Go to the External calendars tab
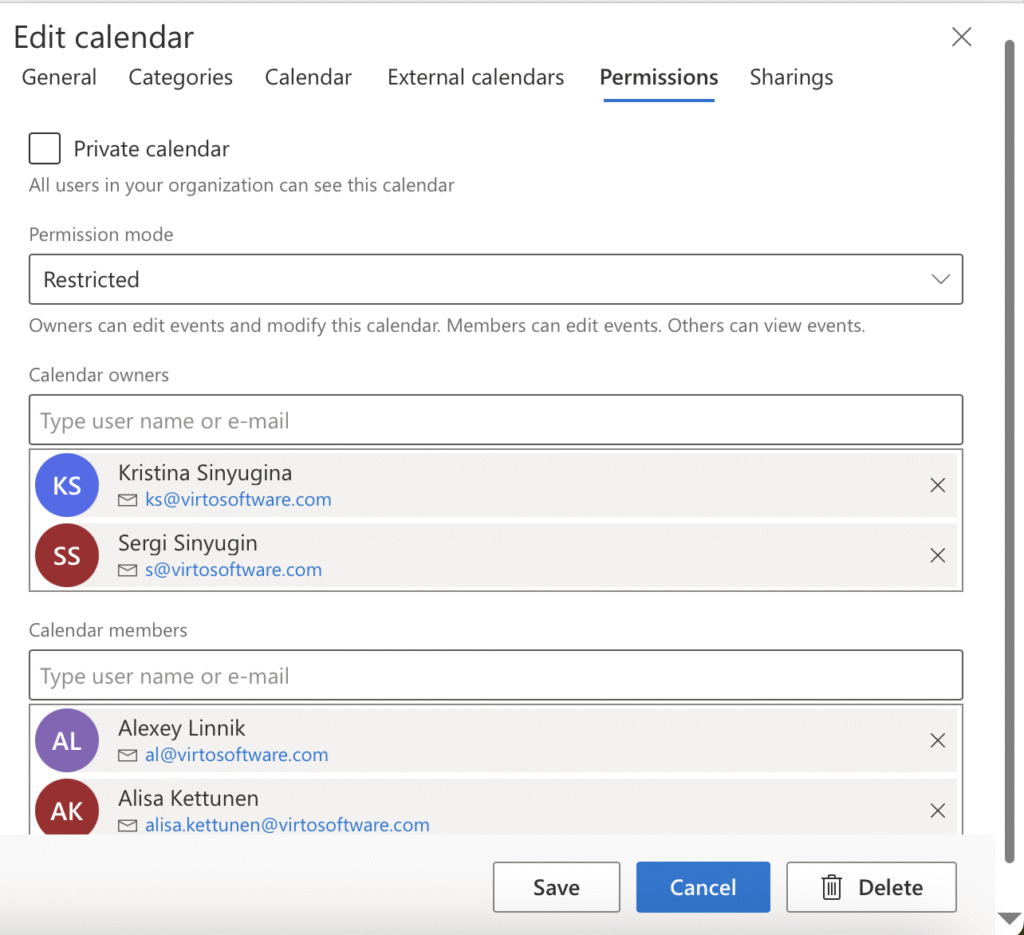The width and height of the screenshot is (1024, 935). pyautogui.click(x=475, y=78)
